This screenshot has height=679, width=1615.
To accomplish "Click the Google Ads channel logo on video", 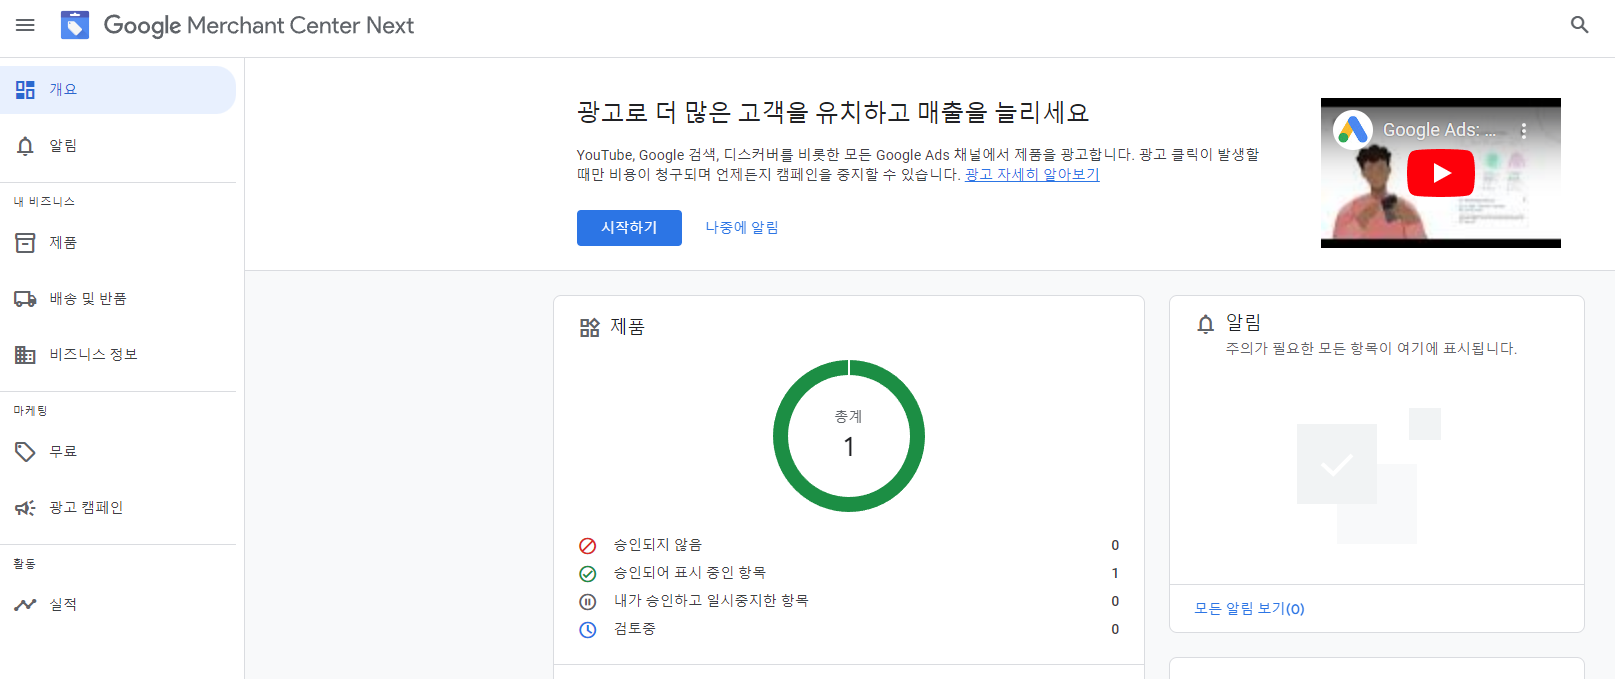I will [x=1353, y=130].
